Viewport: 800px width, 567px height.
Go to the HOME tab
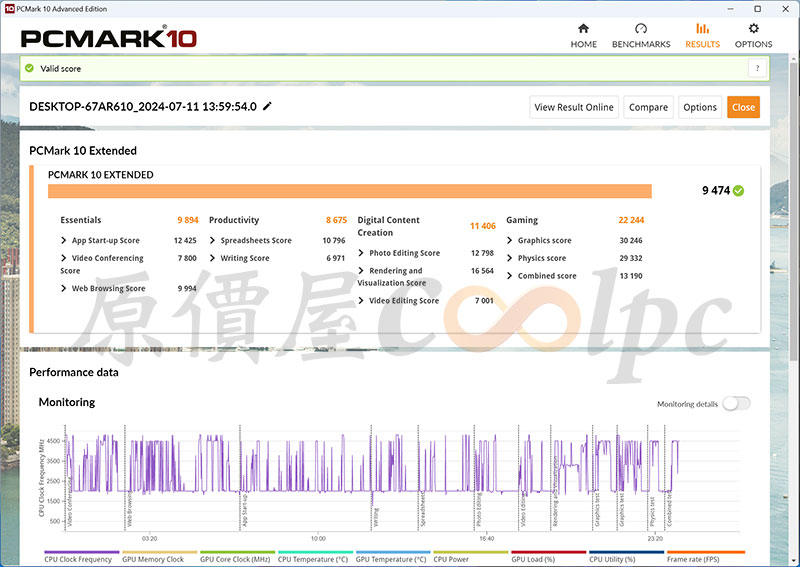[583, 36]
